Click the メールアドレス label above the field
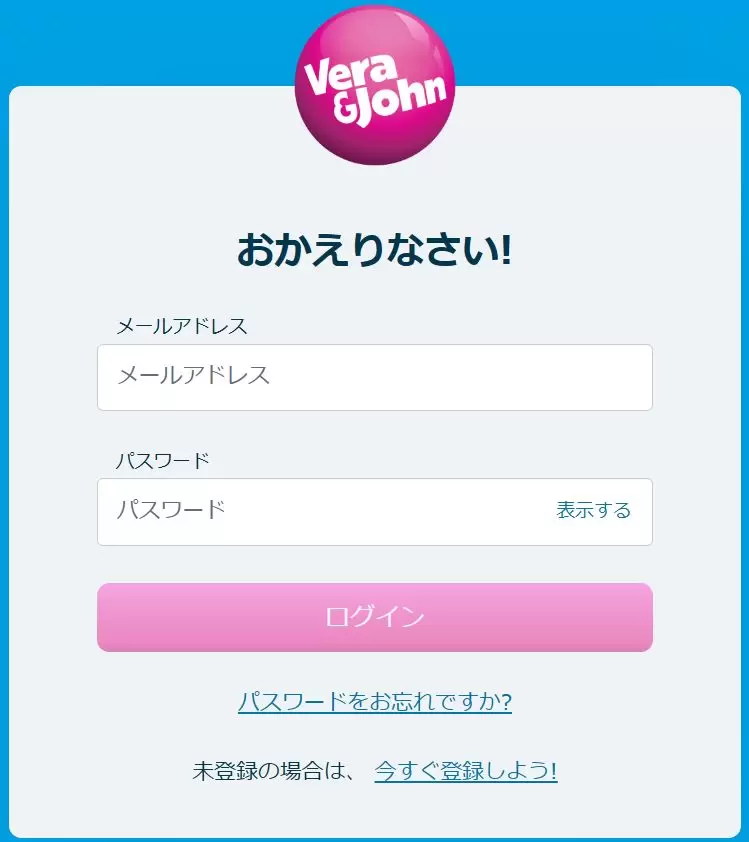Screen dimensions: 749x842 [181, 326]
